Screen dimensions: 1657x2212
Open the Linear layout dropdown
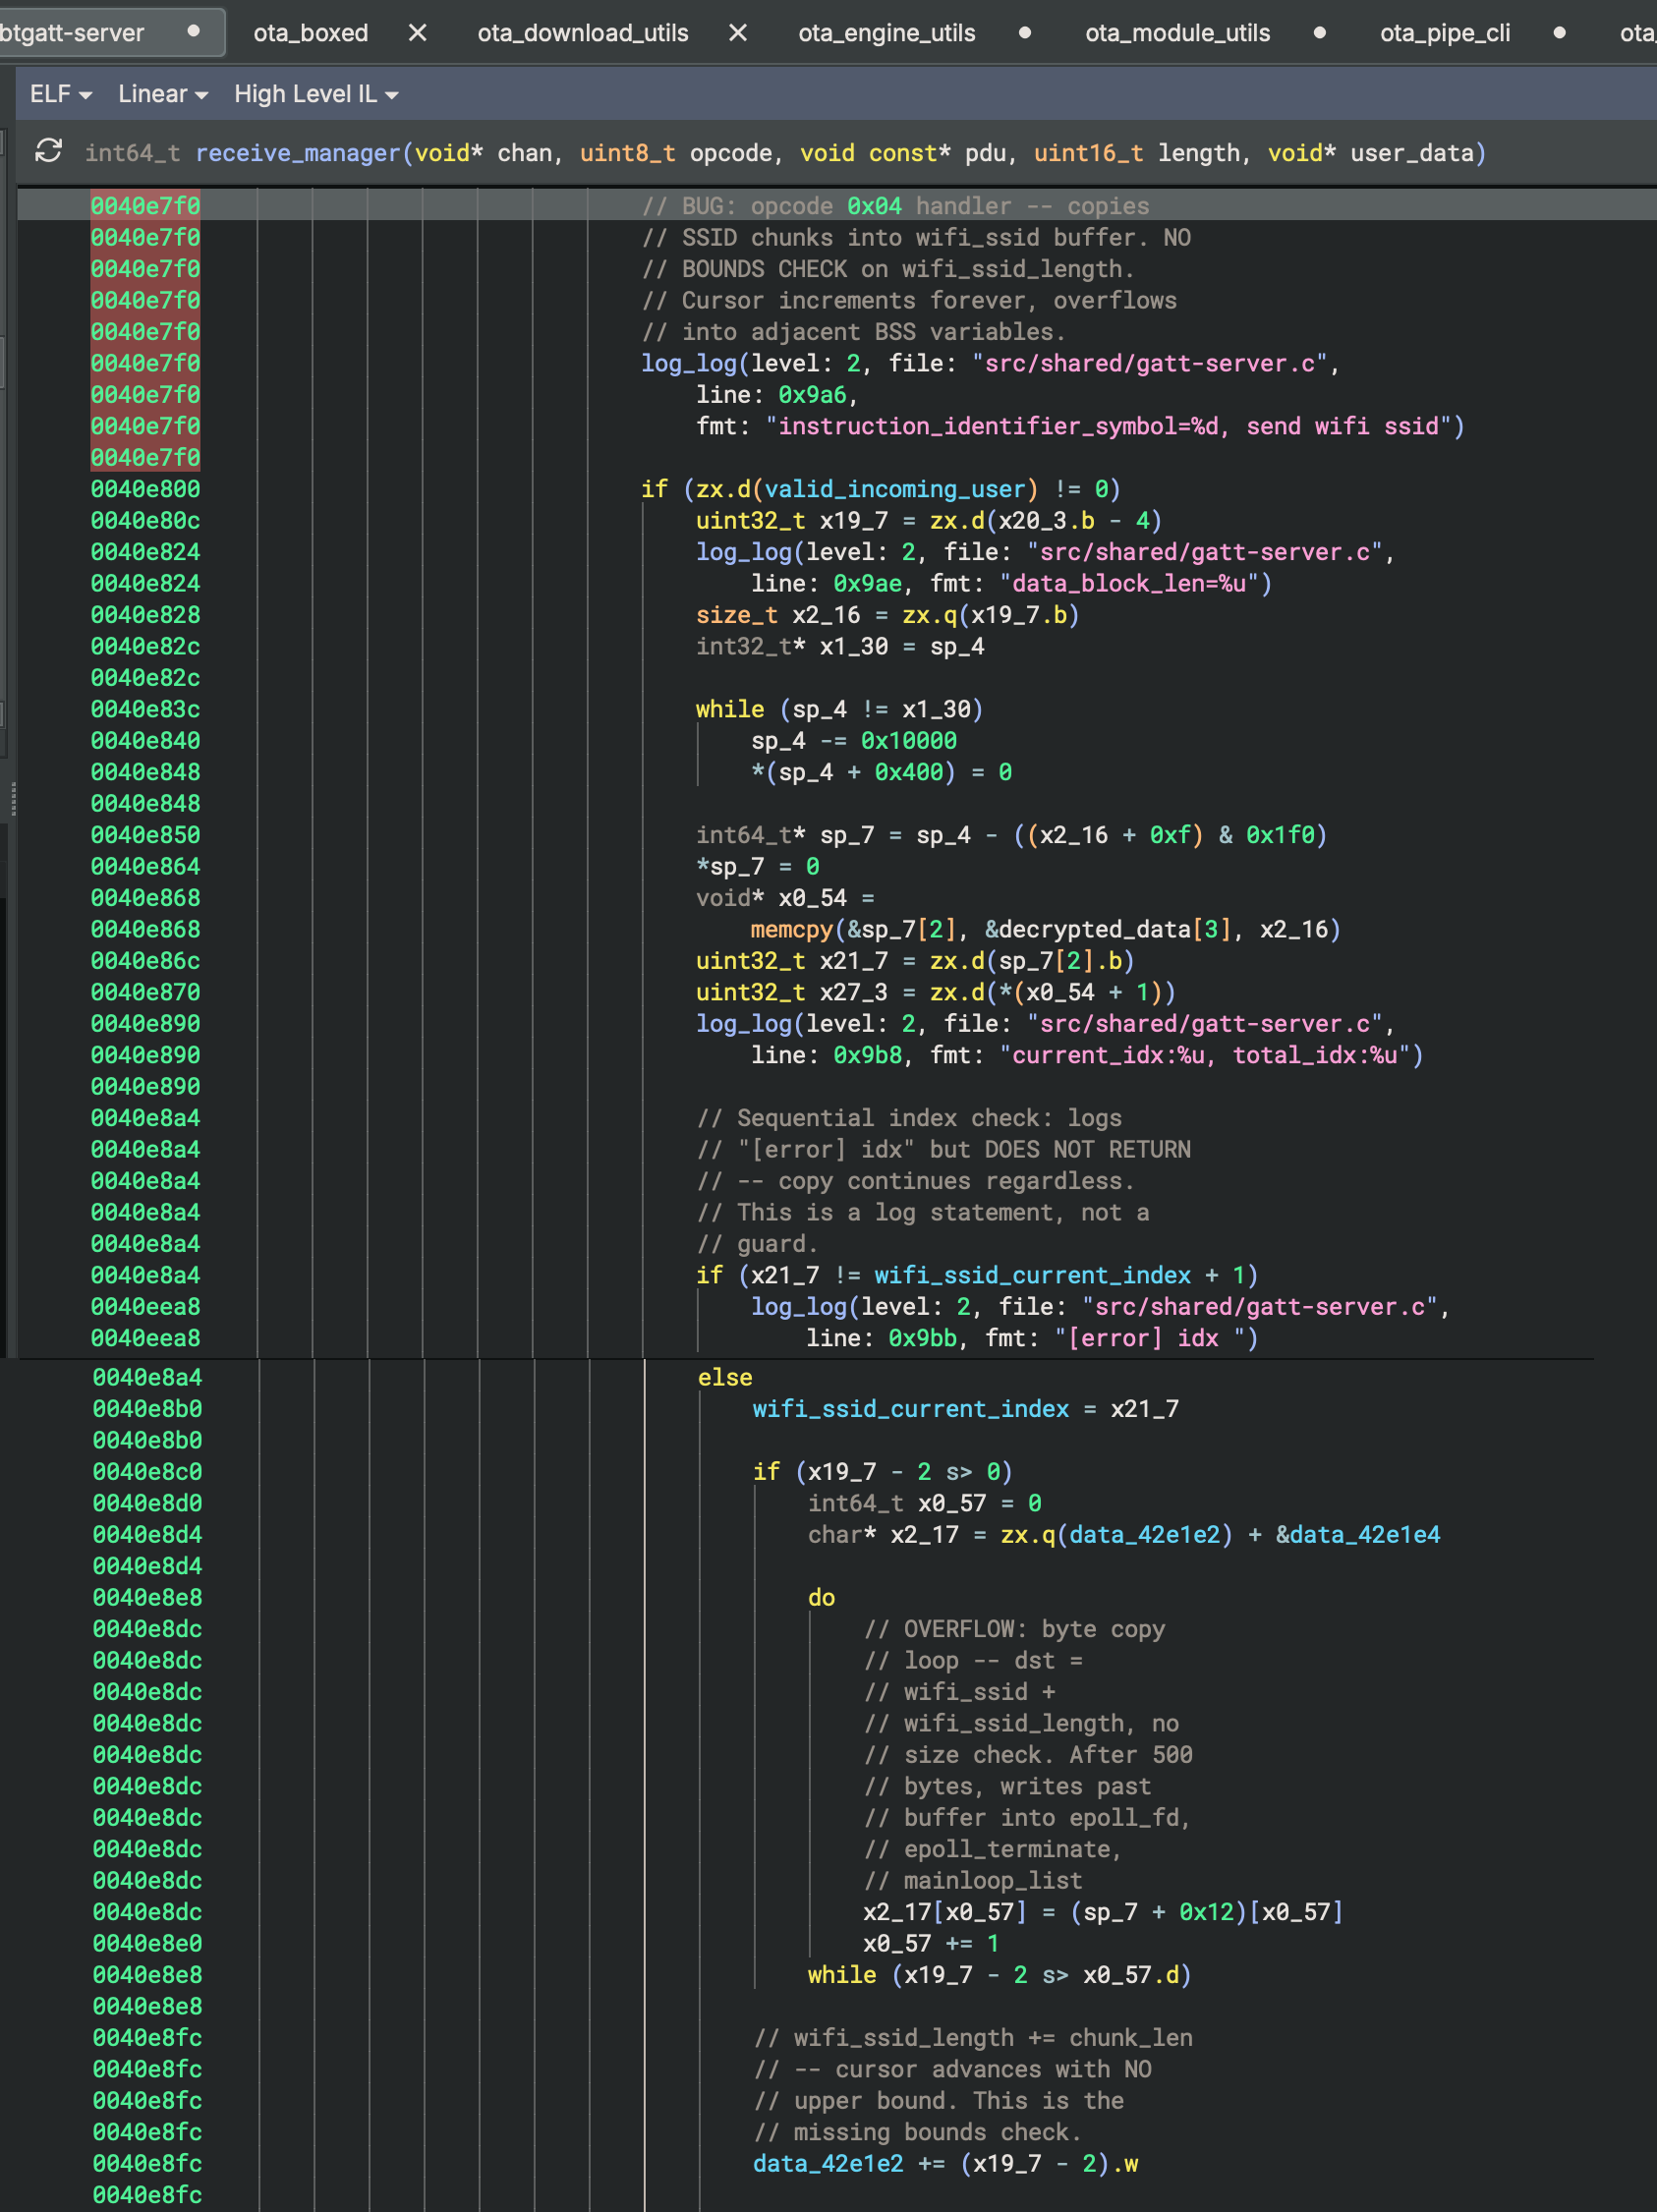pyautogui.click(x=163, y=94)
